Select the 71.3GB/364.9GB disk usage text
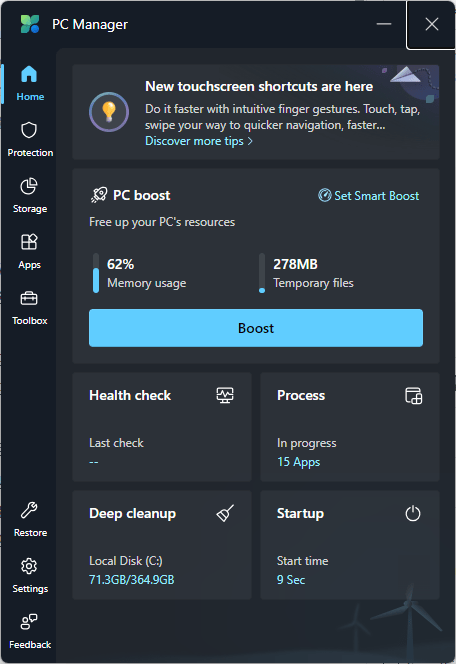This screenshot has width=456, height=664. point(132,579)
